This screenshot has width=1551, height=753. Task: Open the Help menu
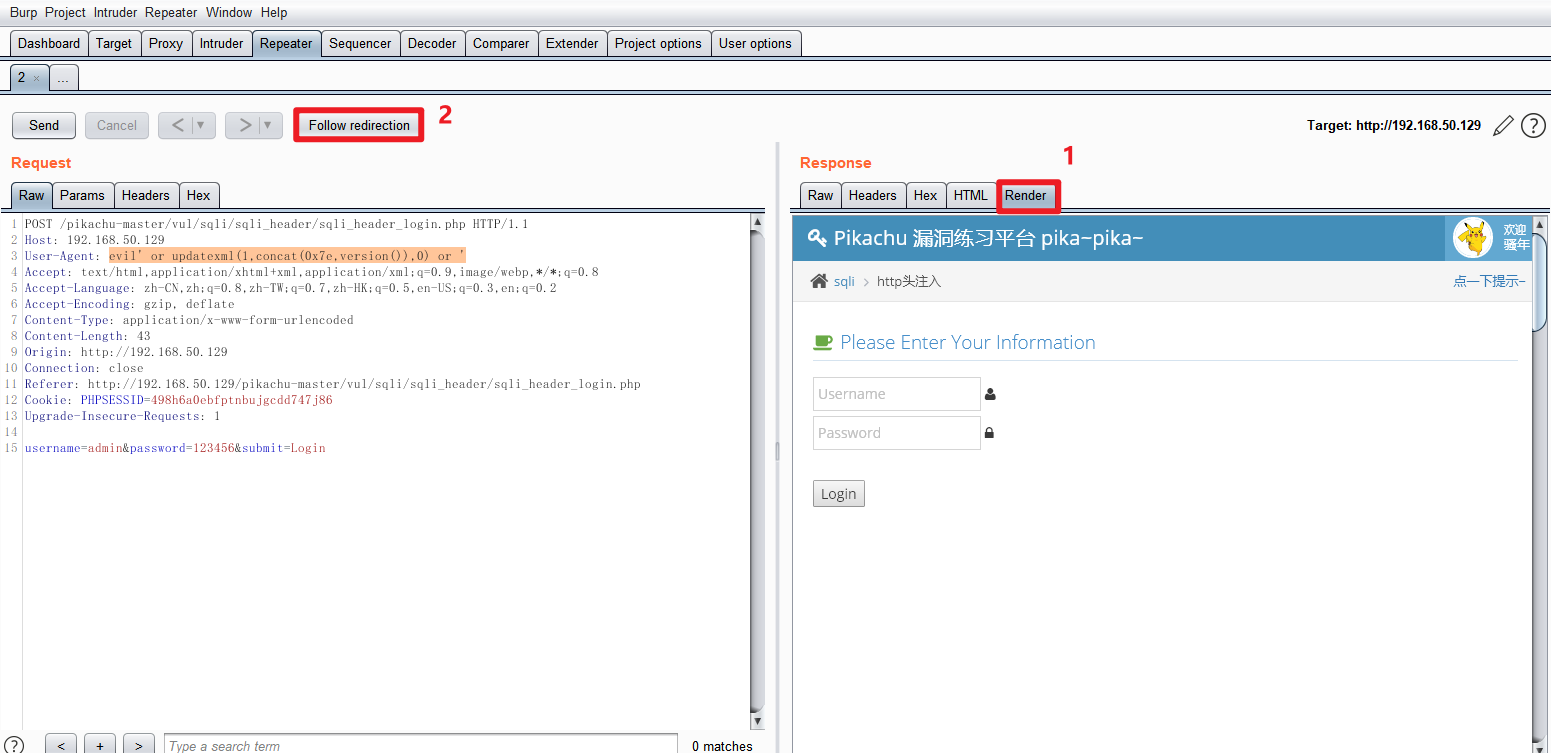(273, 13)
